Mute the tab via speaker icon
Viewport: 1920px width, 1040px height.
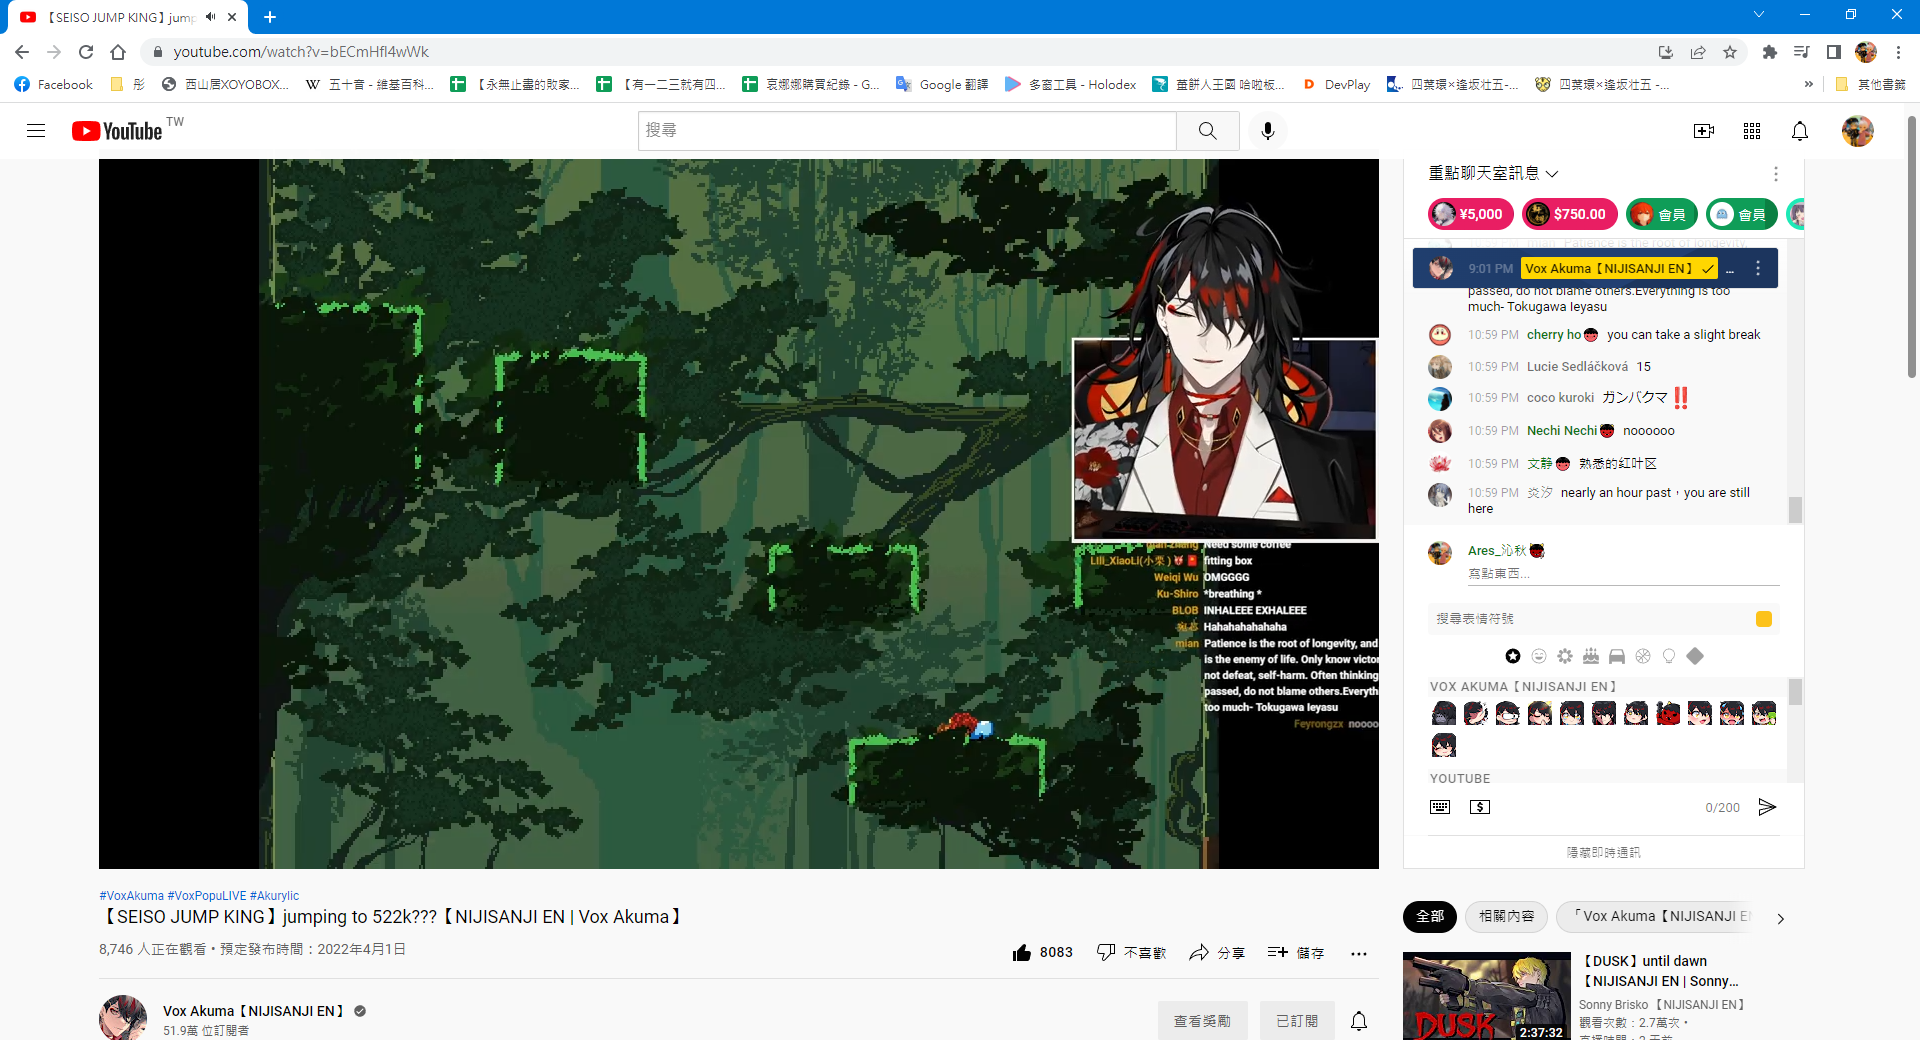tap(210, 17)
